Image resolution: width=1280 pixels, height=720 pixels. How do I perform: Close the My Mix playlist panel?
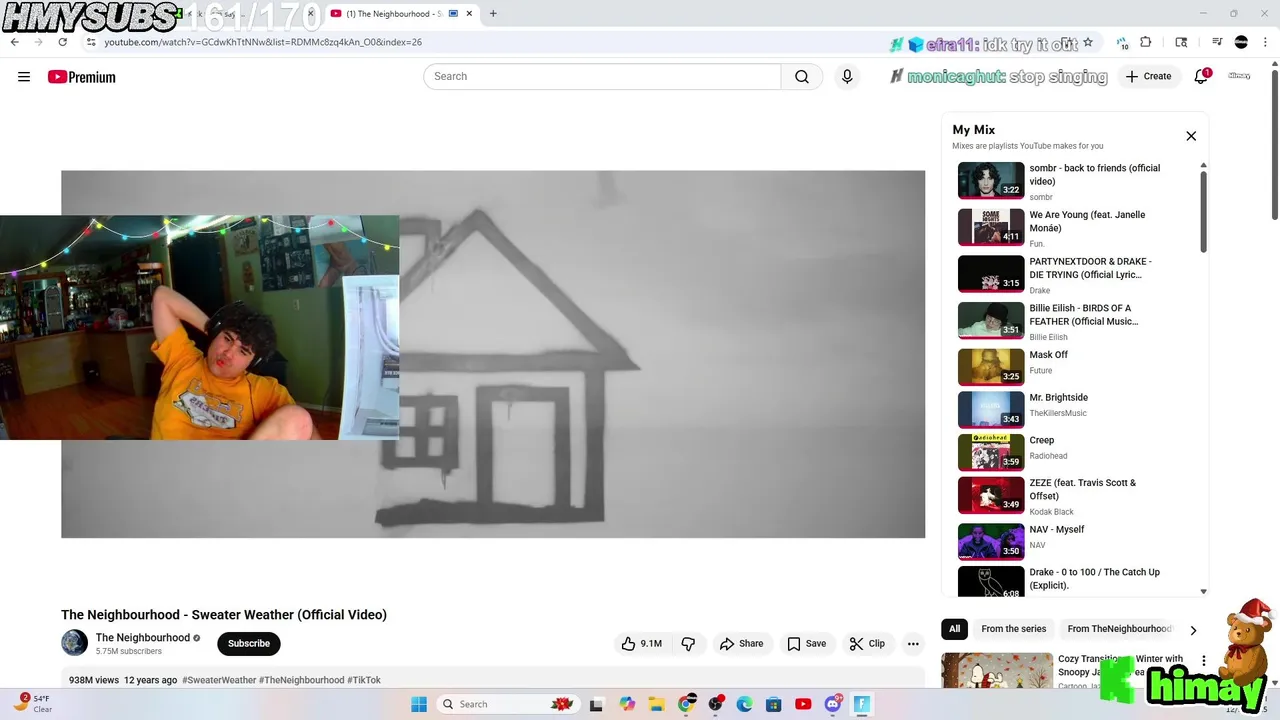click(x=1191, y=136)
